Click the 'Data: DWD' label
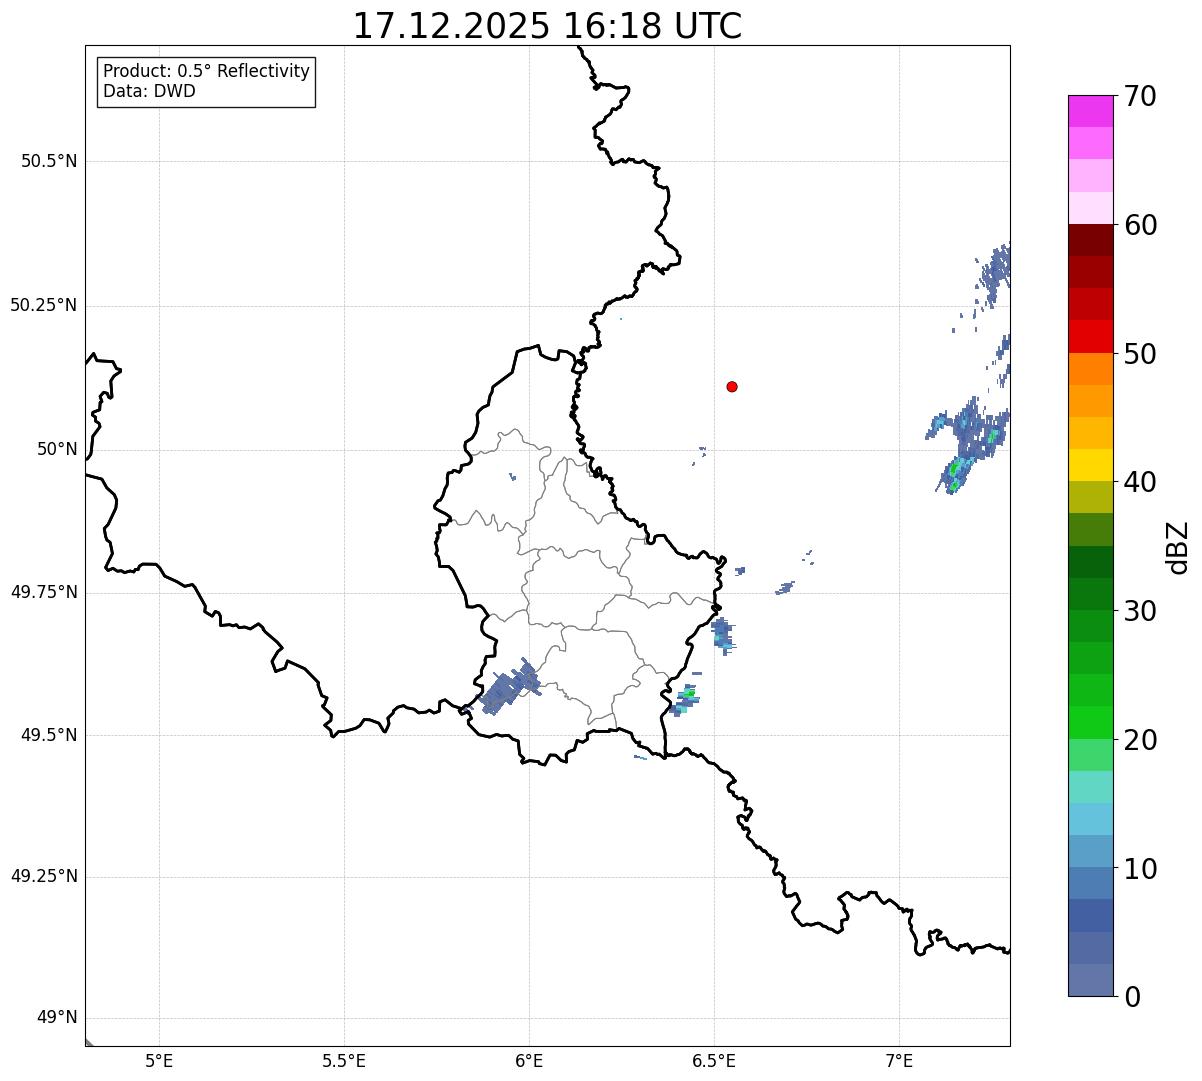 tap(149, 91)
